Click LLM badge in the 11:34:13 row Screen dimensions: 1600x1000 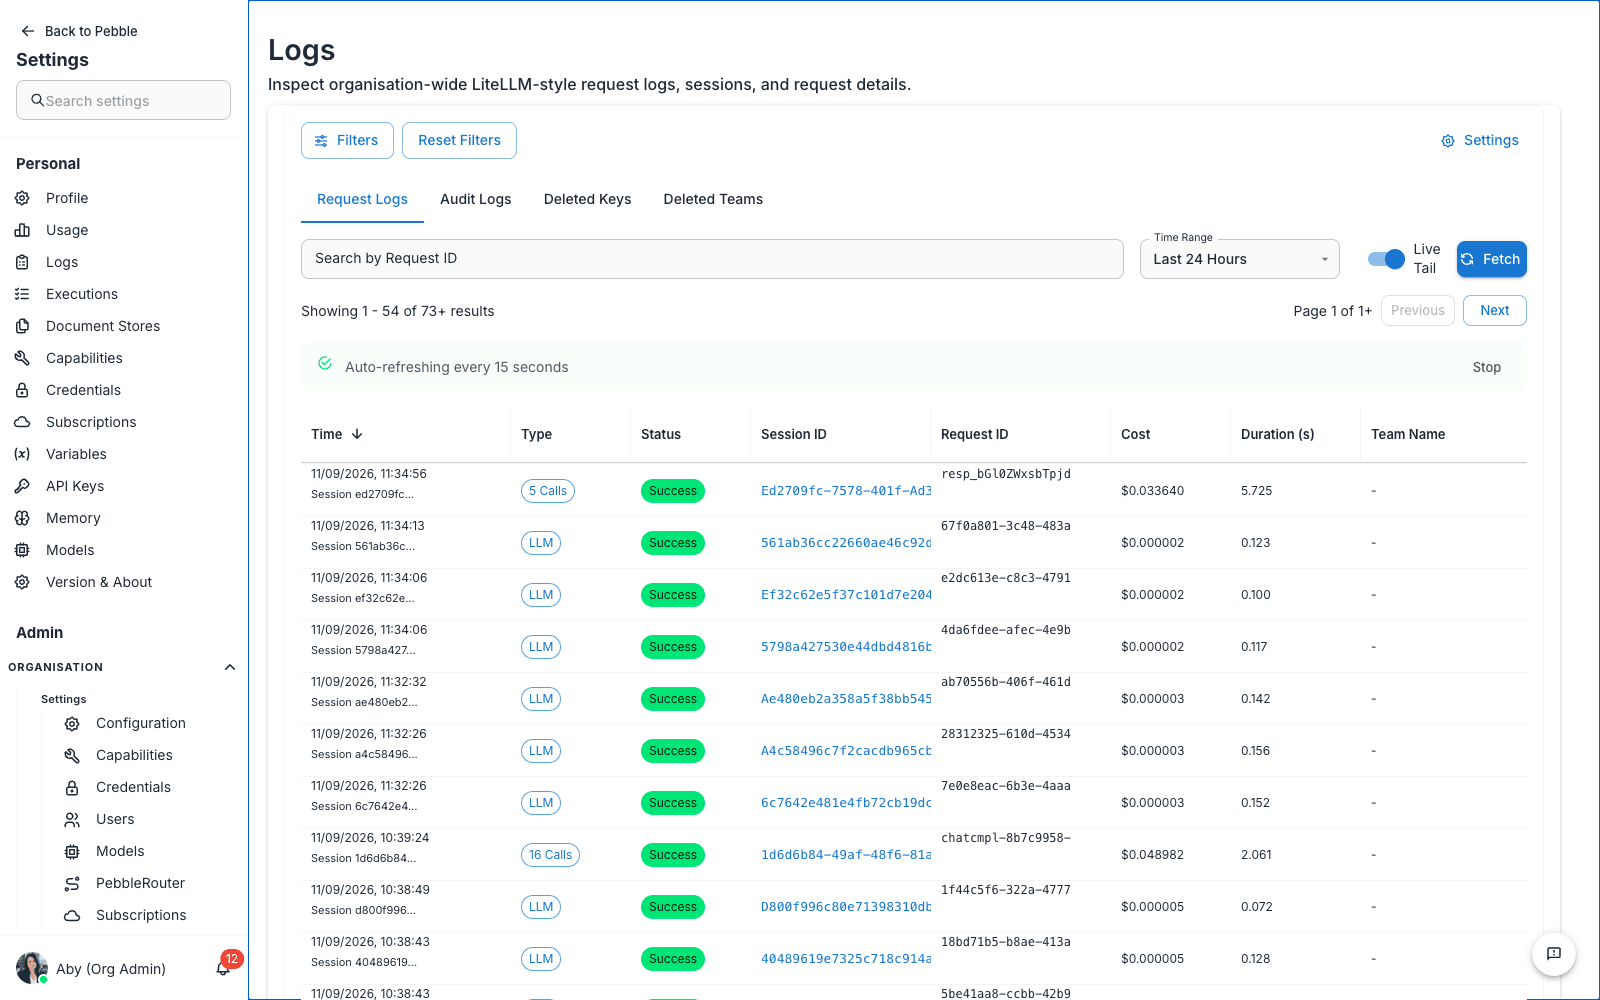(541, 543)
